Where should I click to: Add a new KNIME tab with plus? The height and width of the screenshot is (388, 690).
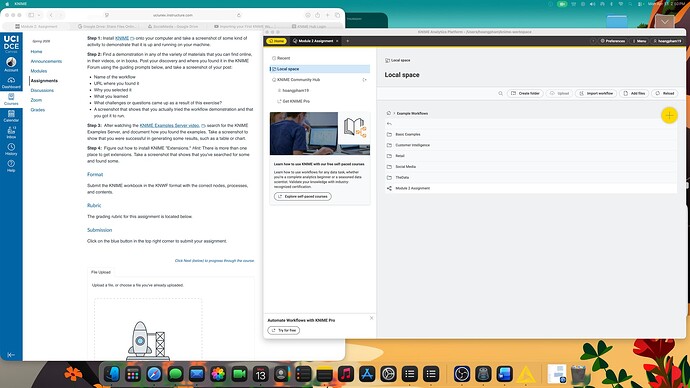(x=347, y=41)
